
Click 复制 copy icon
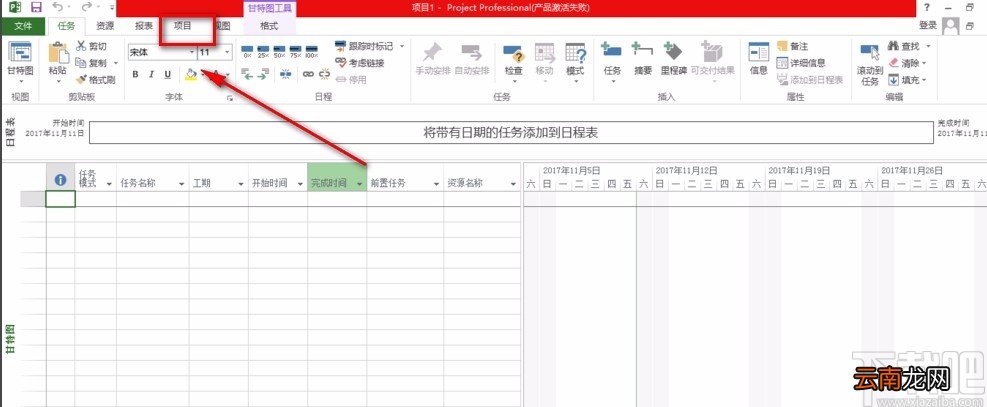coord(81,63)
